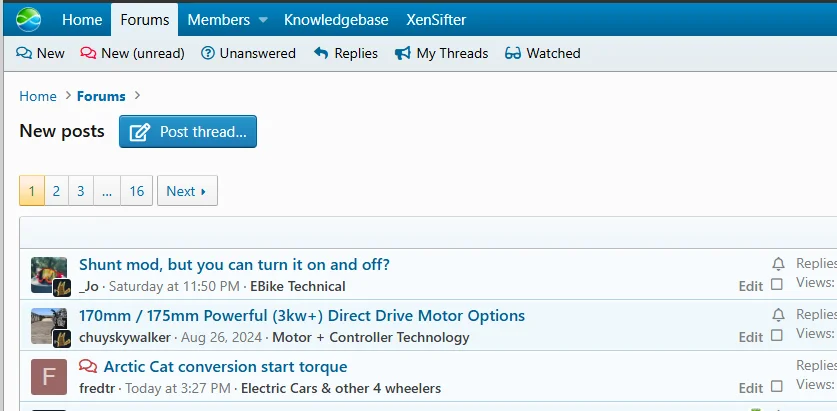Open the My Threads link
The image size is (837, 411).
(x=452, y=53)
